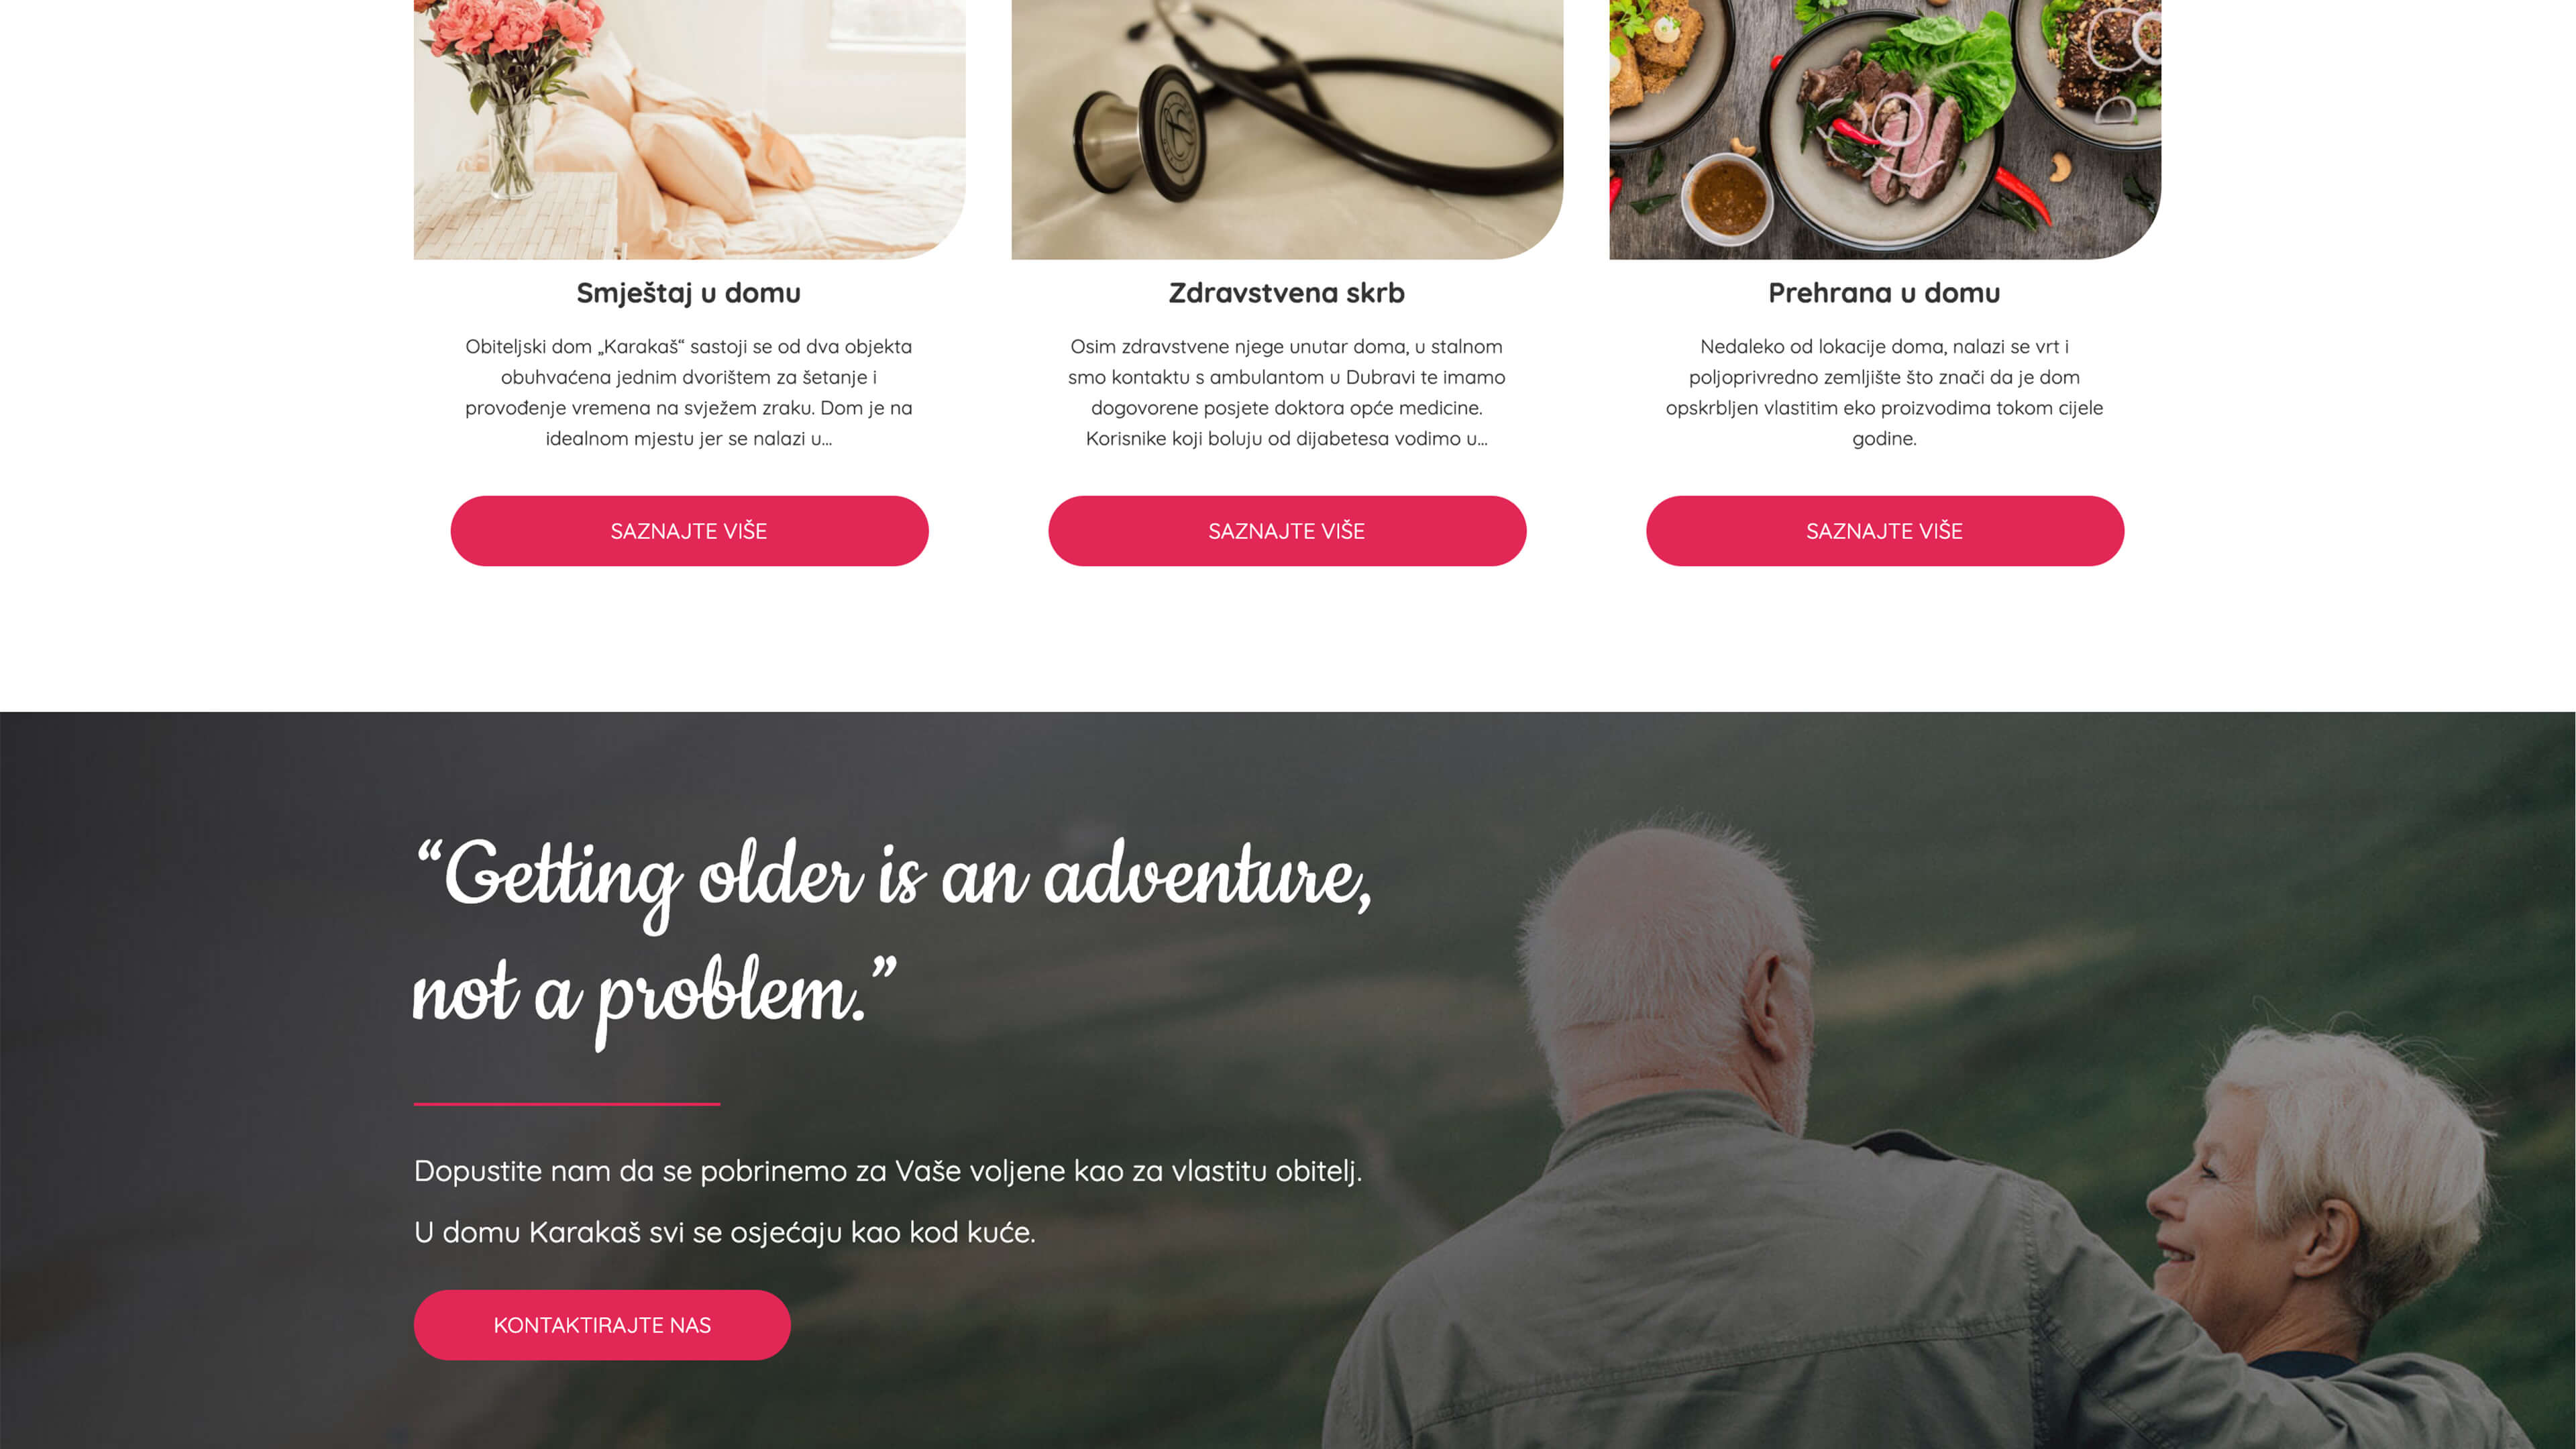Click the stethoscope image
This screenshot has height=1449, width=2576.
point(1287,129)
